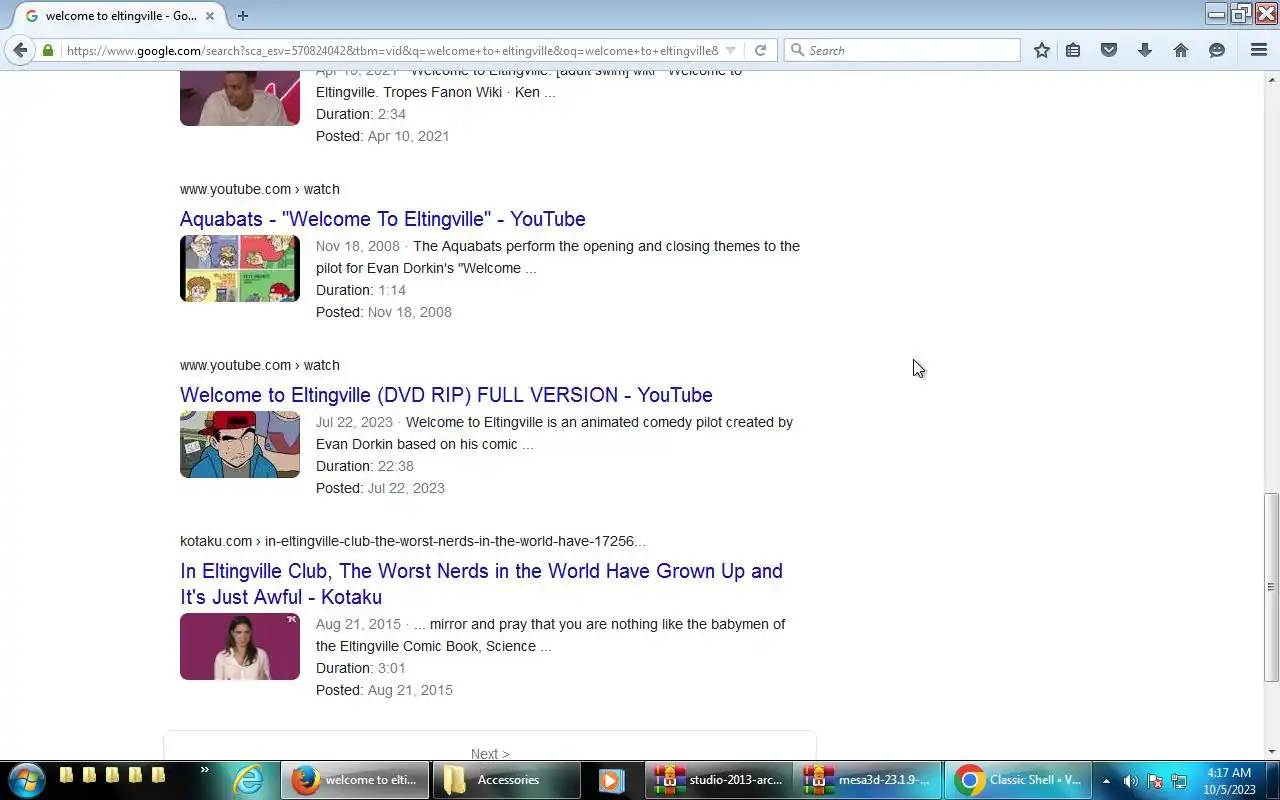Open the Kotaku Eltingville Club article link

(481, 584)
